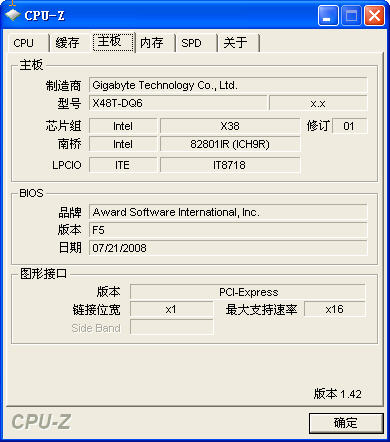The image size is (390, 442).
Task: Click the 制造商 label
Action: [x=63, y=86]
